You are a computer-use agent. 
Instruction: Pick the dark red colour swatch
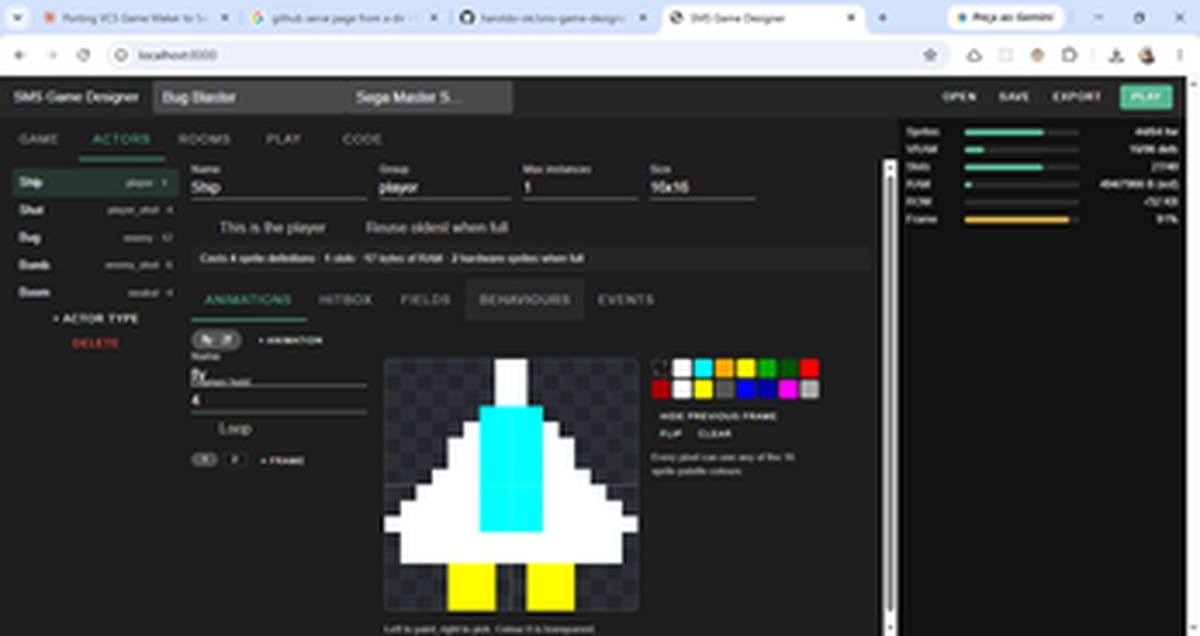pos(661,389)
